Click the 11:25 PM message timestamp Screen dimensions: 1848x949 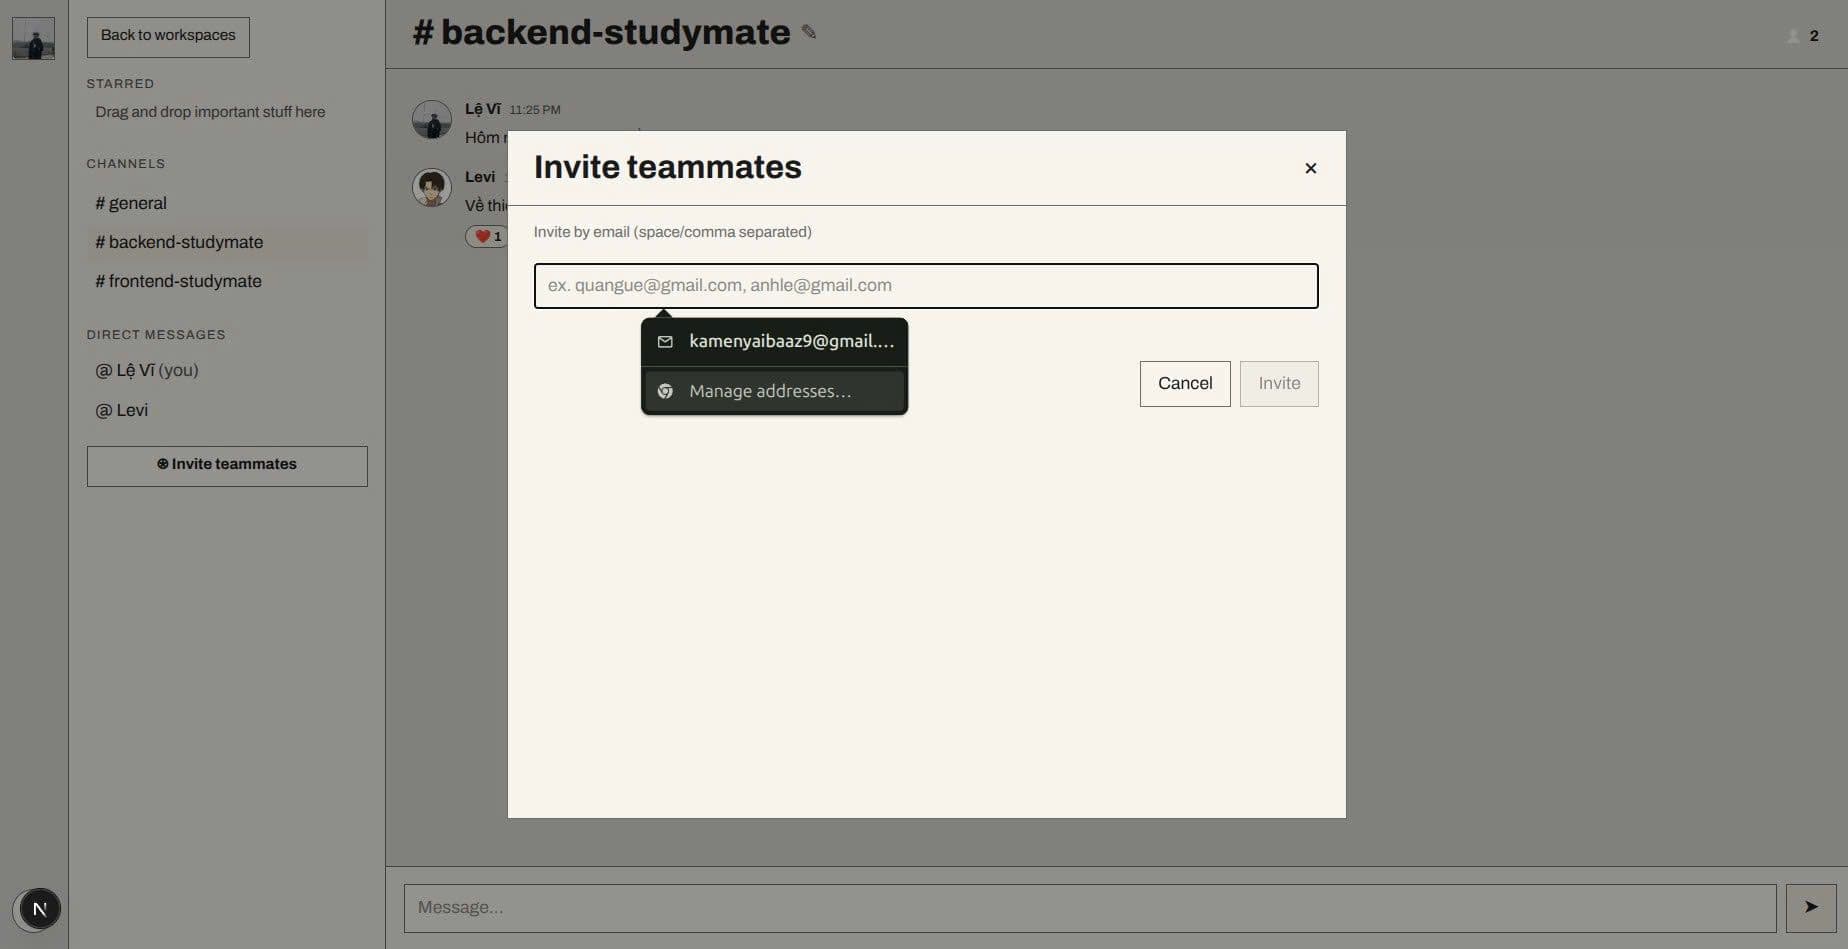click(535, 110)
